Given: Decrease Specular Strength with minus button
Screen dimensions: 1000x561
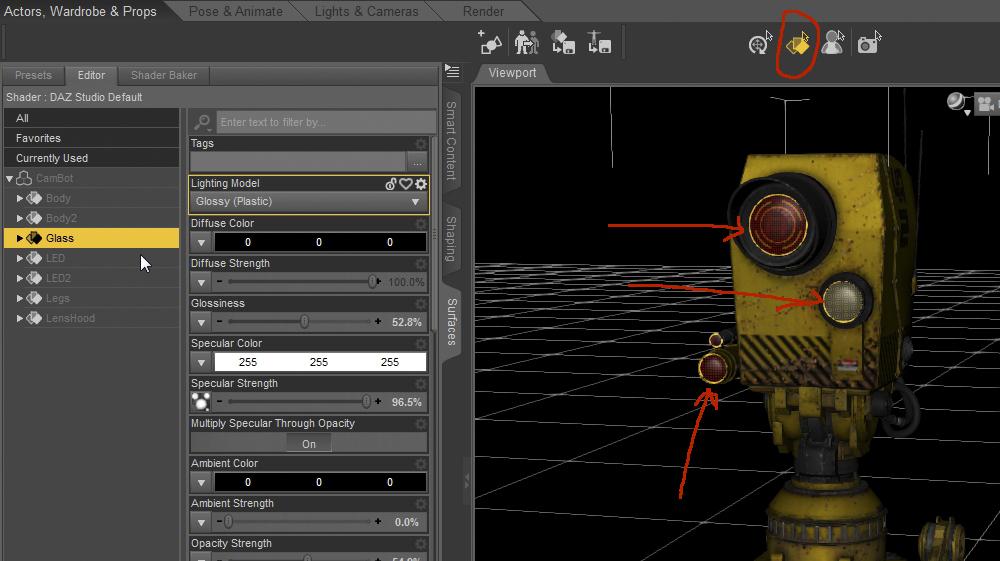Looking at the screenshot, I should tap(219, 402).
